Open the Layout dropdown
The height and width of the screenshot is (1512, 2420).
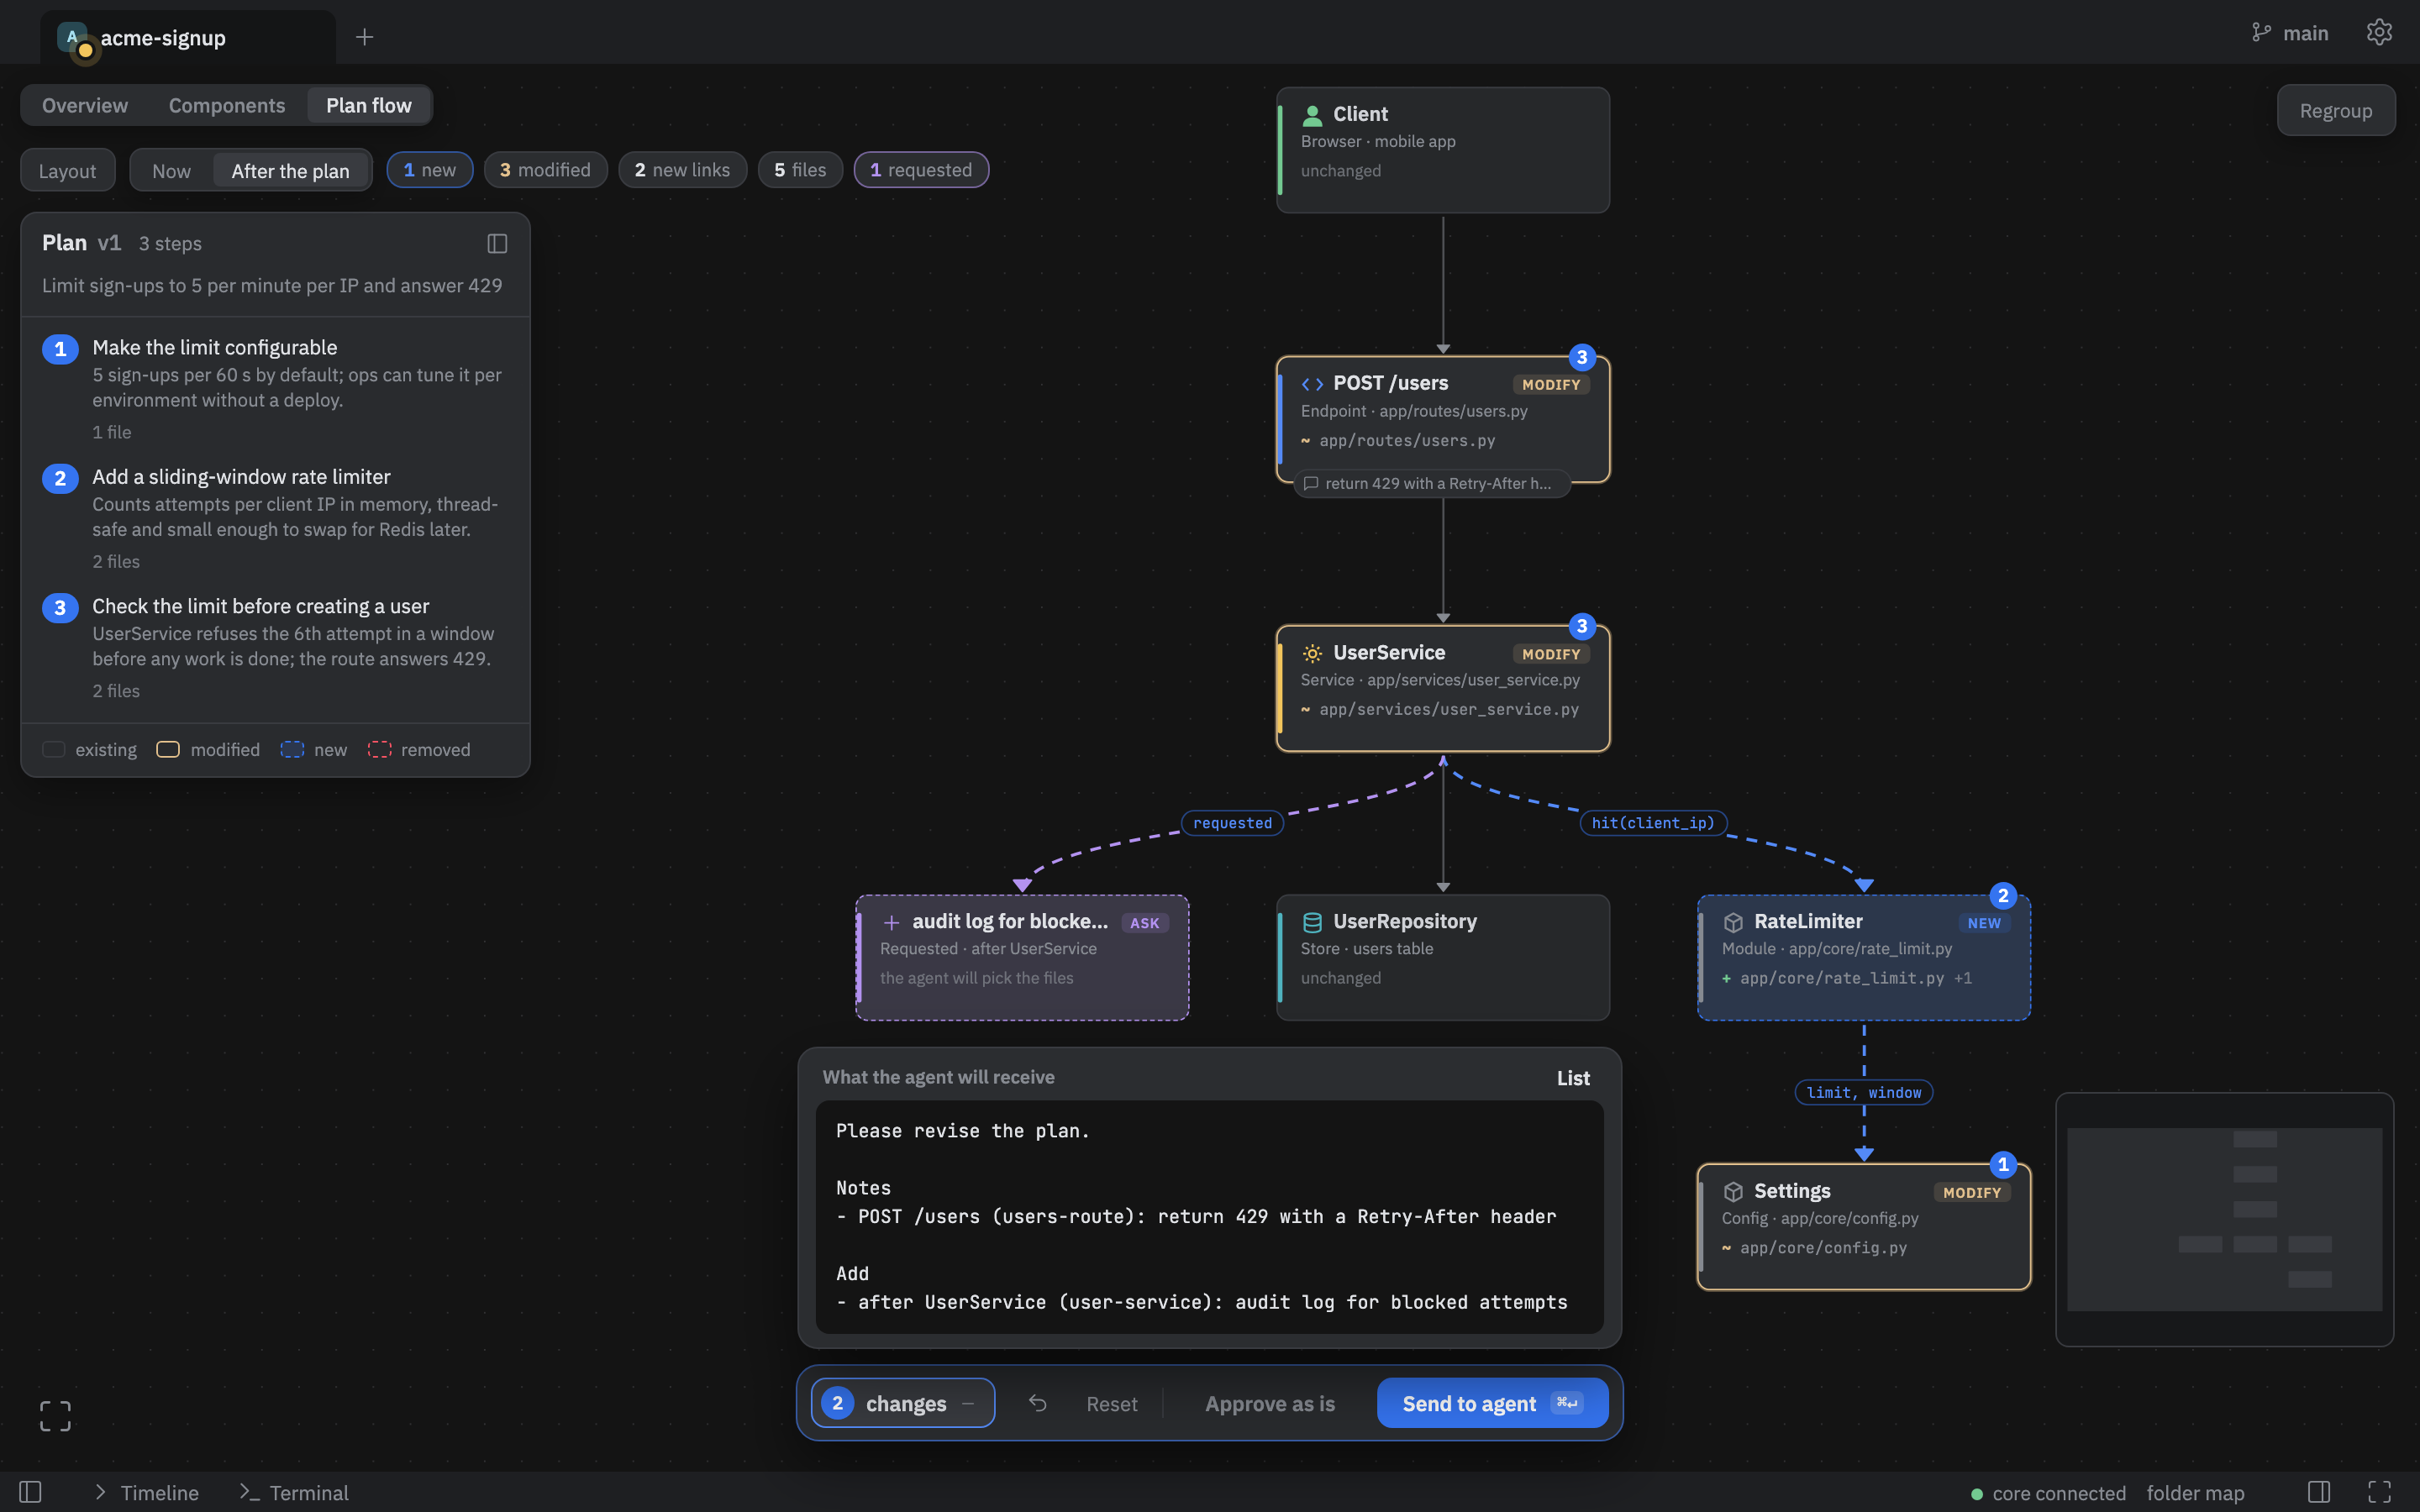click(67, 171)
